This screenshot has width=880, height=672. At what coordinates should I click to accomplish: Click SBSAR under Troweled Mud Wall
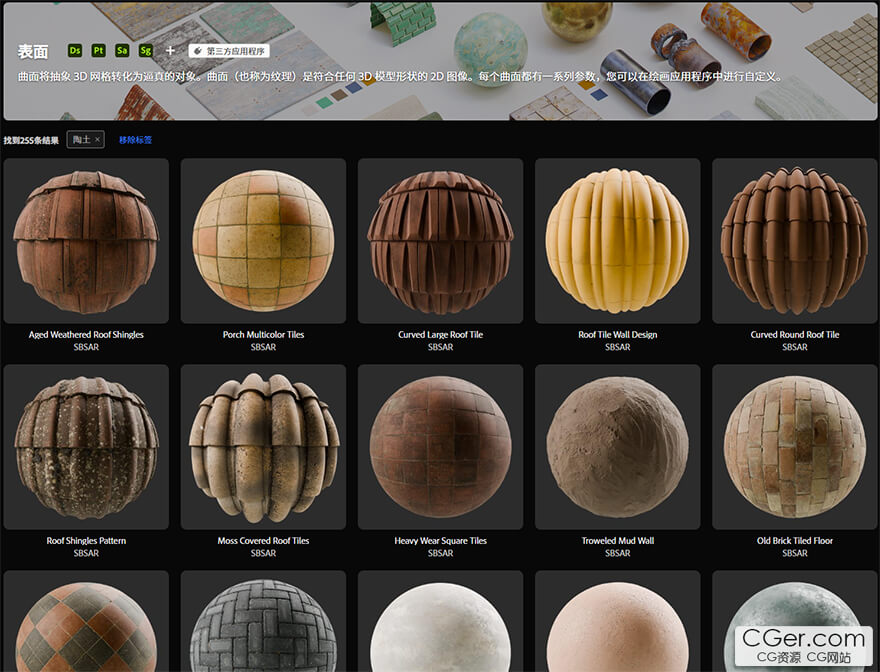tap(617, 554)
